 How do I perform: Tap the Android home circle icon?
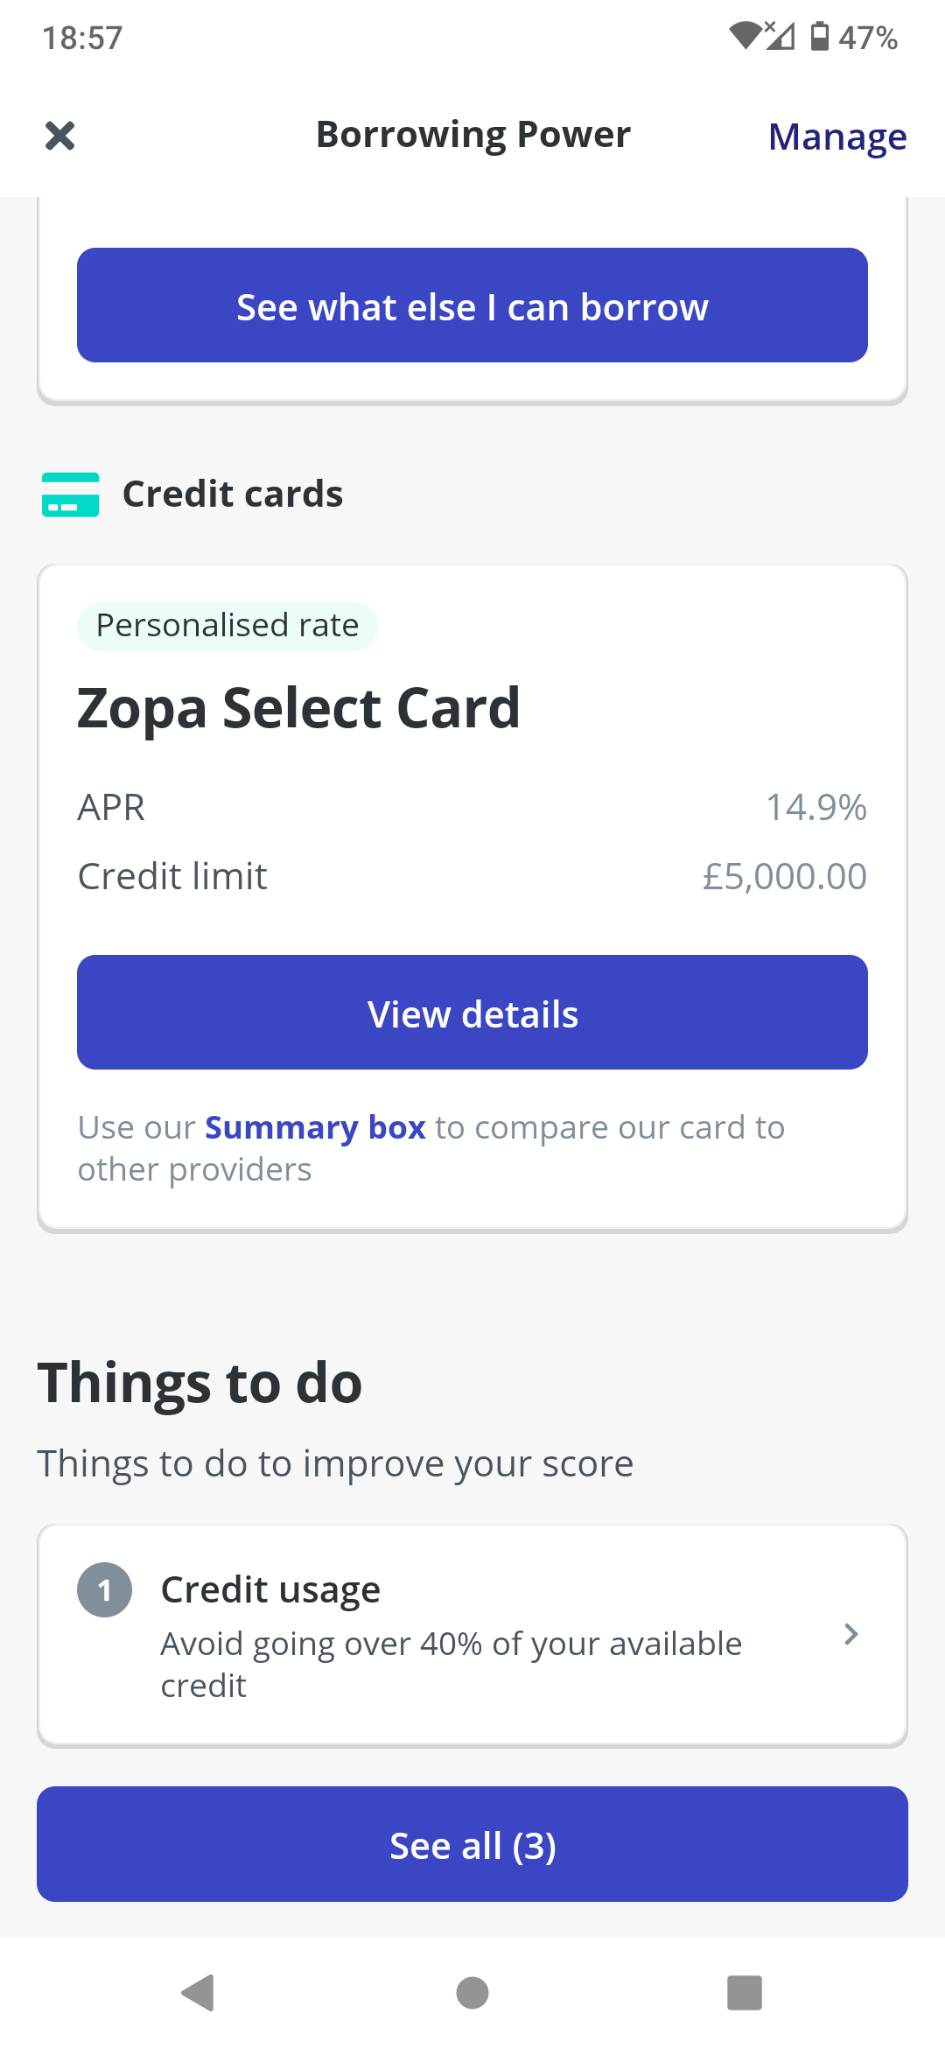472,1992
